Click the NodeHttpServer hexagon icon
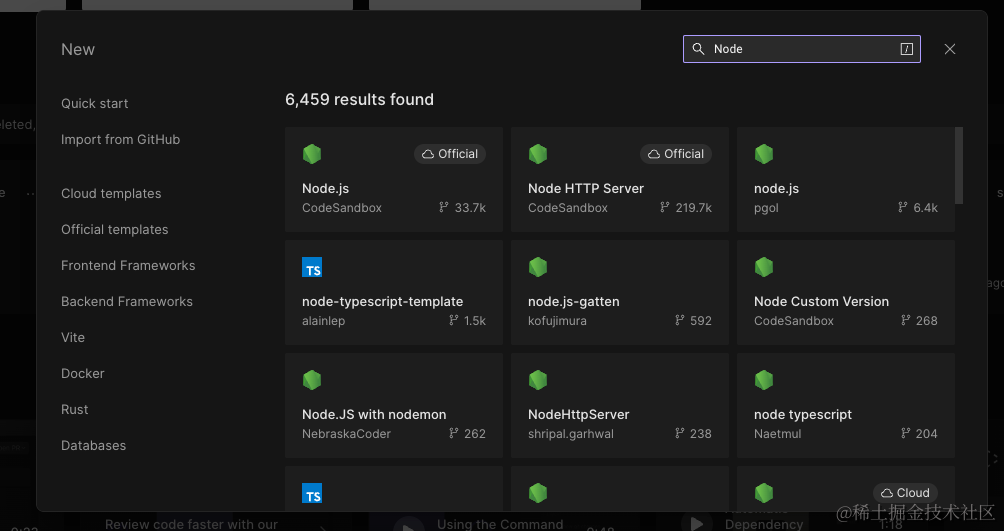Viewport: 1004px width, 531px height. pos(538,380)
